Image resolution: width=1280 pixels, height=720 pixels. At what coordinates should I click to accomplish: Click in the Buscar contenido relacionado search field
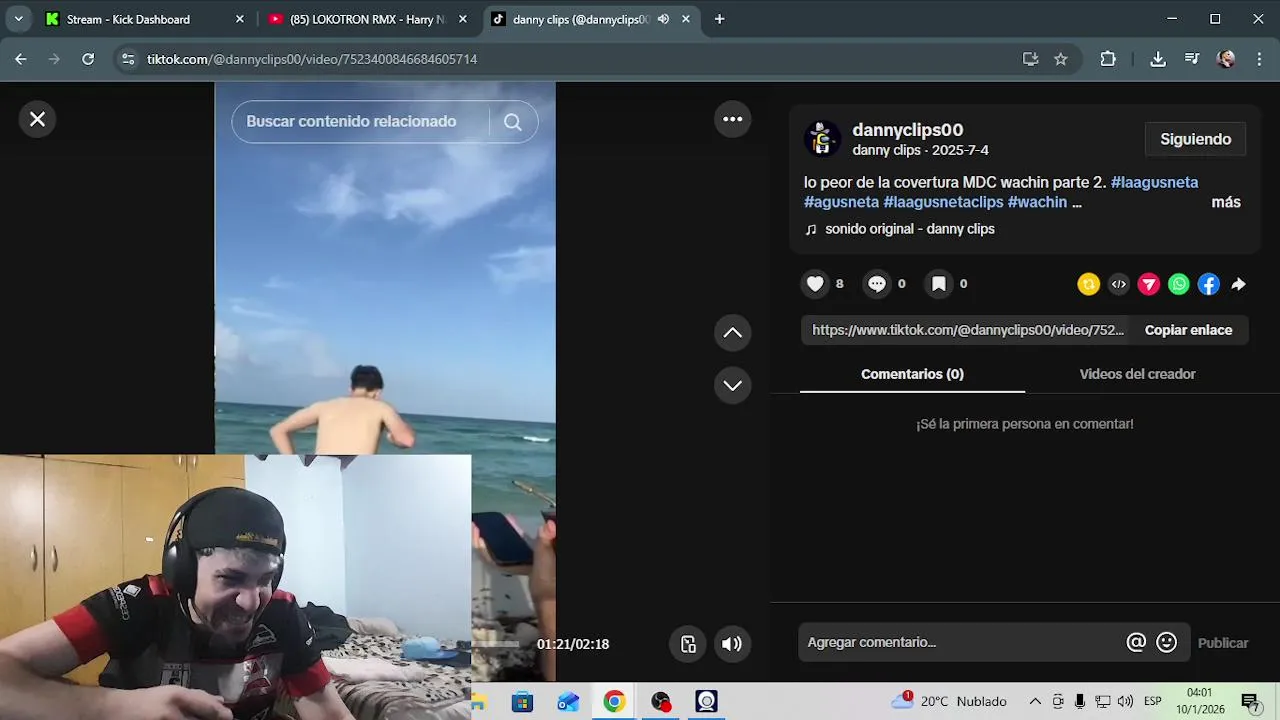pyautogui.click(x=360, y=122)
